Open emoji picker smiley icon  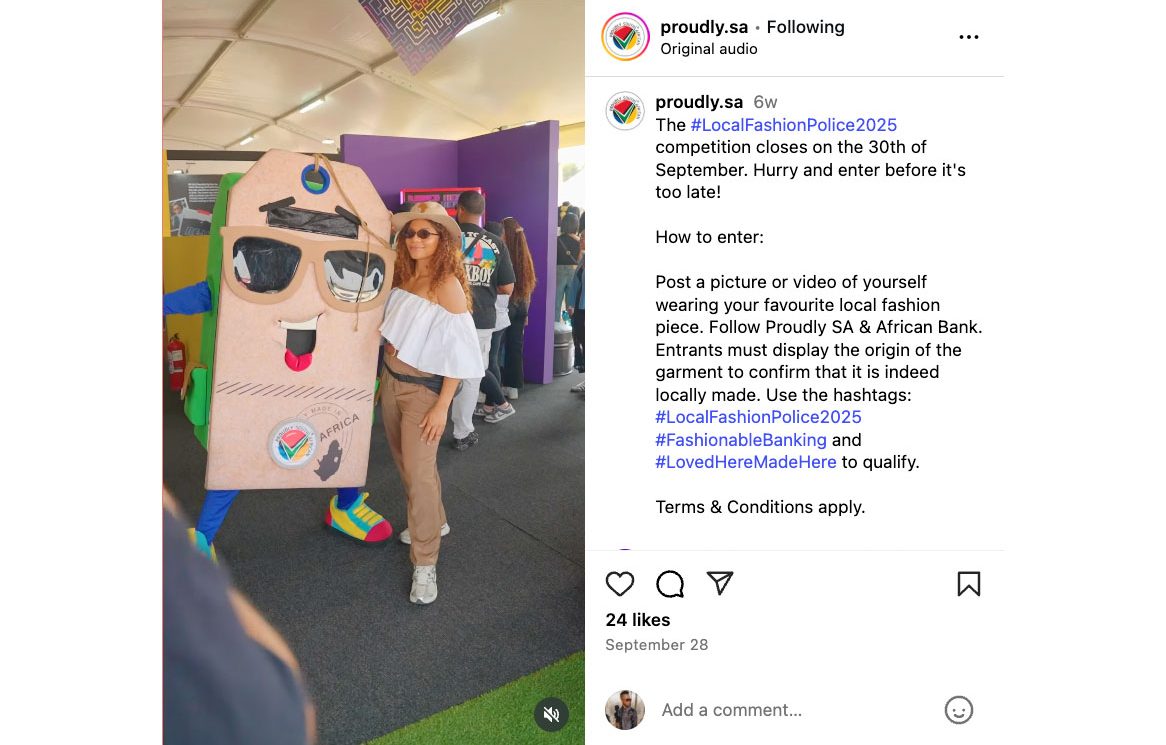click(x=959, y=710)
